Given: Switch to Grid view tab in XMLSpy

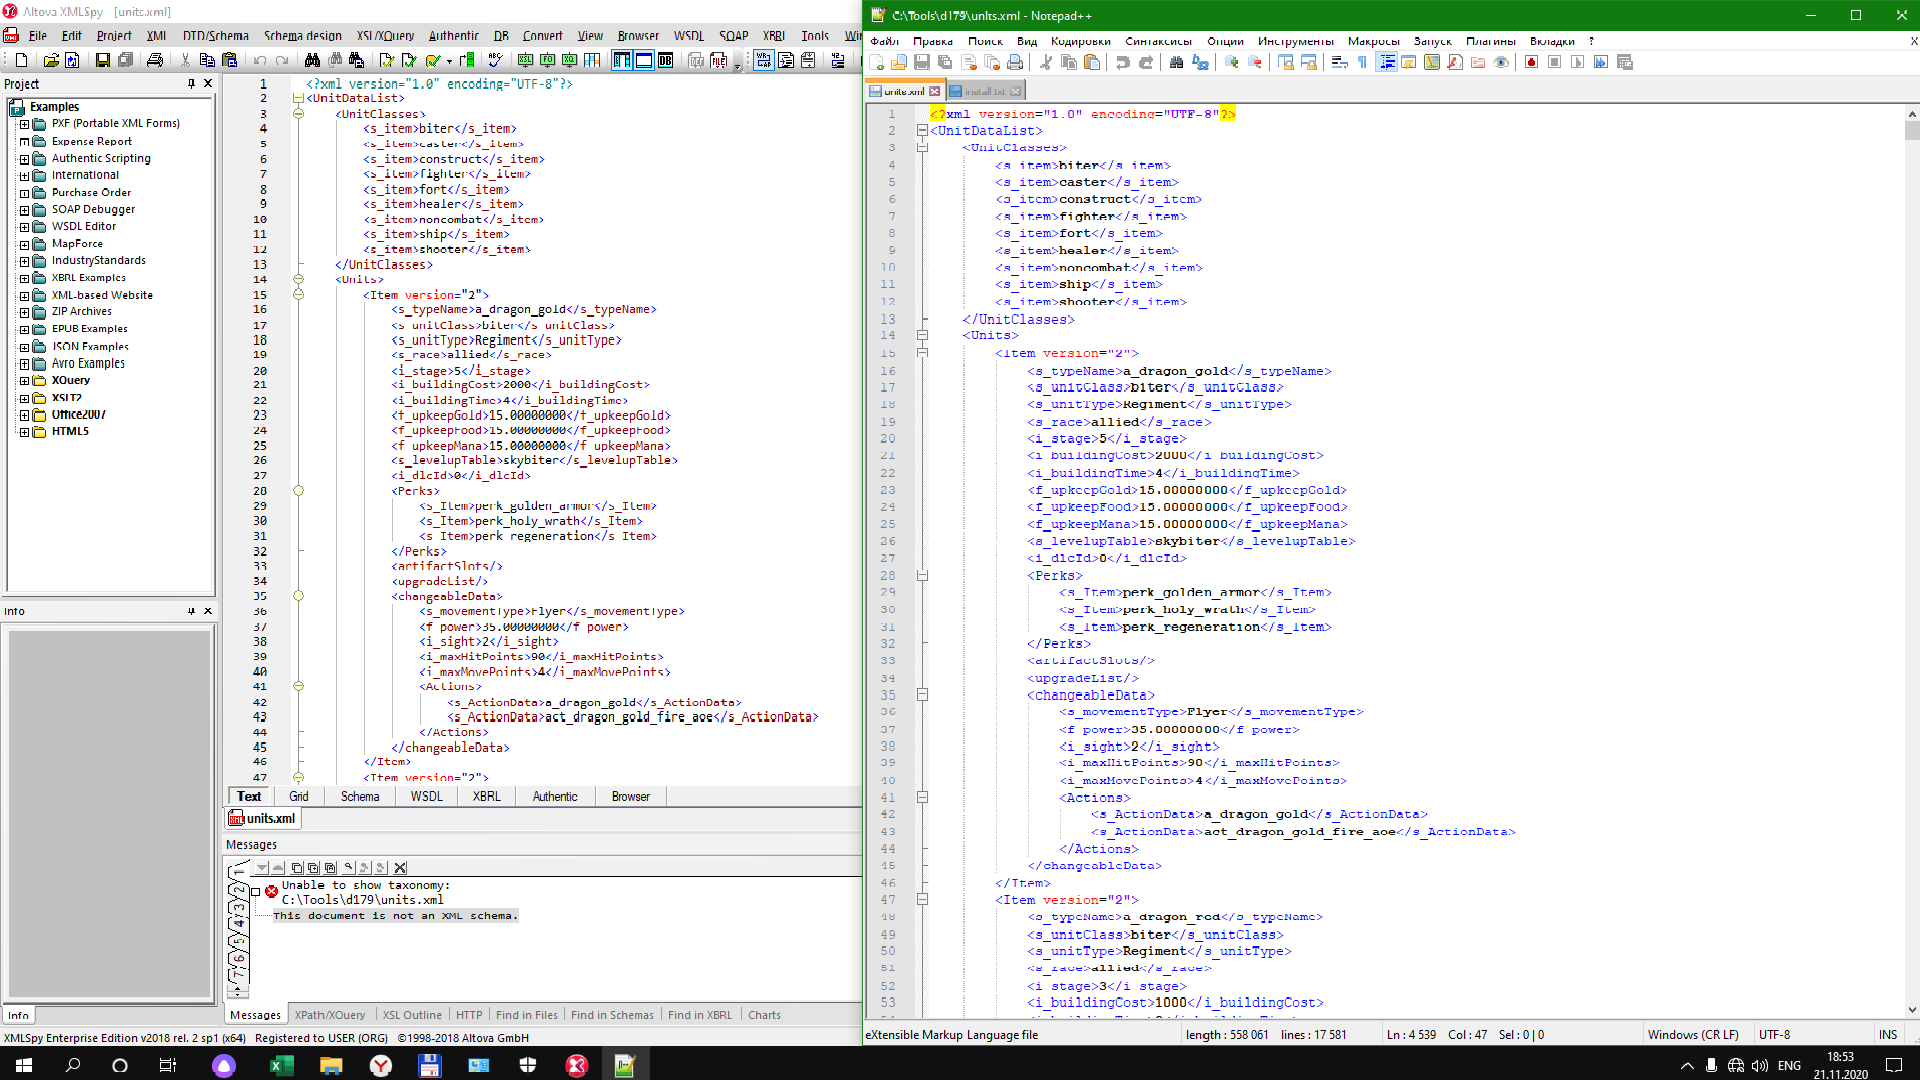Looking at the screenshot, I should tap(298, 797).
